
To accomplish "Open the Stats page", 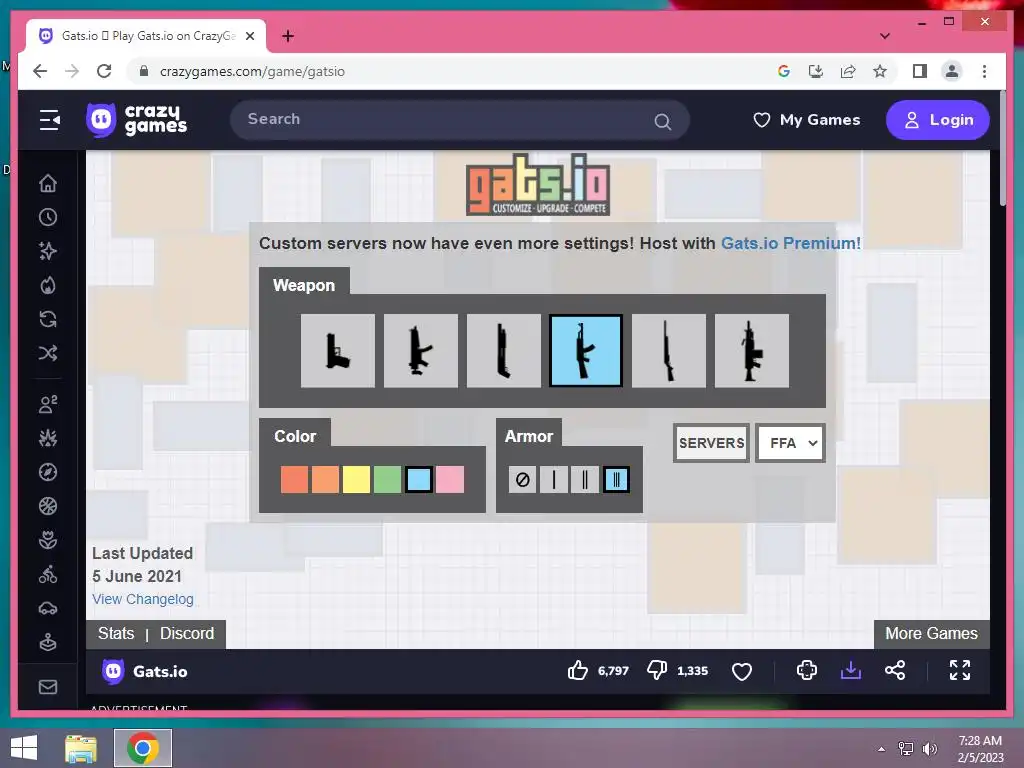I will click(116, 633).
